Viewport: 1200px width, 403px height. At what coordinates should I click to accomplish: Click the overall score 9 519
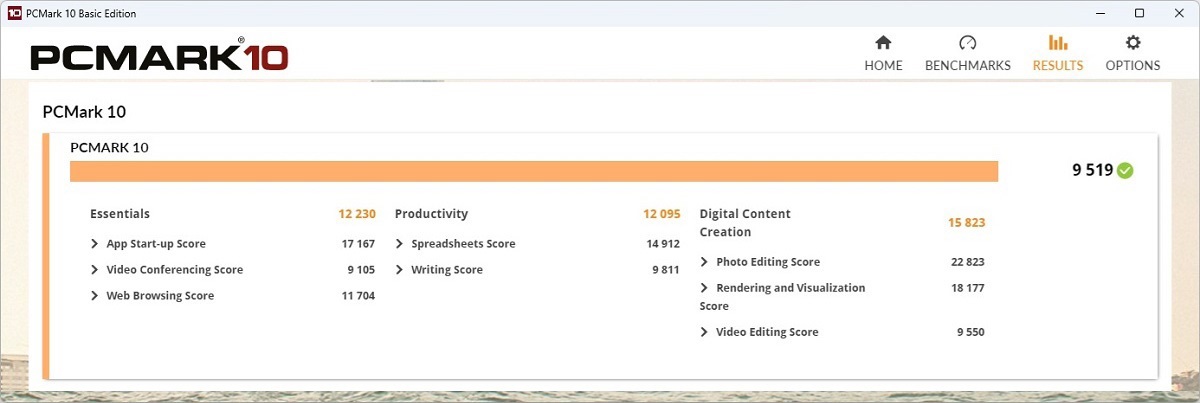tap(1092, 170)
